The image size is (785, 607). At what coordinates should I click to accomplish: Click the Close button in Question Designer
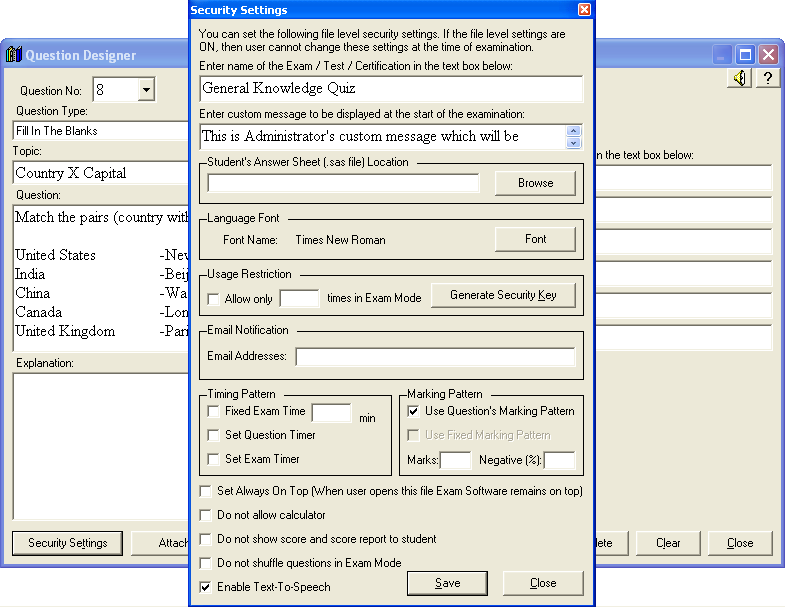(x=740, y=543)
